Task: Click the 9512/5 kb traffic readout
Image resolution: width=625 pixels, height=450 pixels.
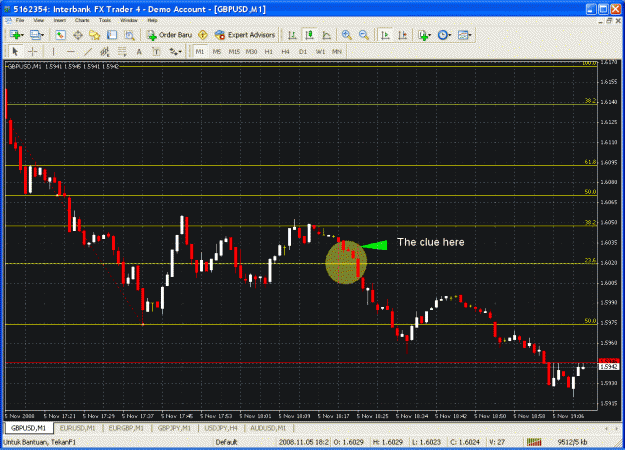Action: pyautogui.click(x=572, y=442)
